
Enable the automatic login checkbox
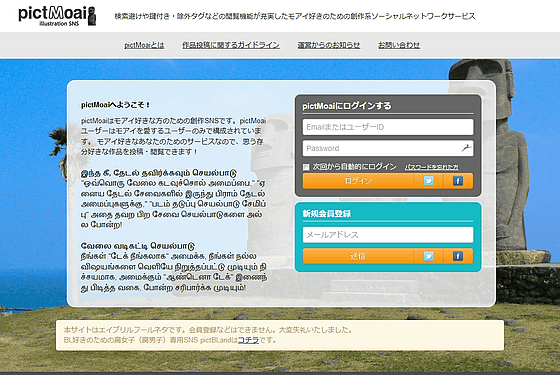[x=306, y=167]
